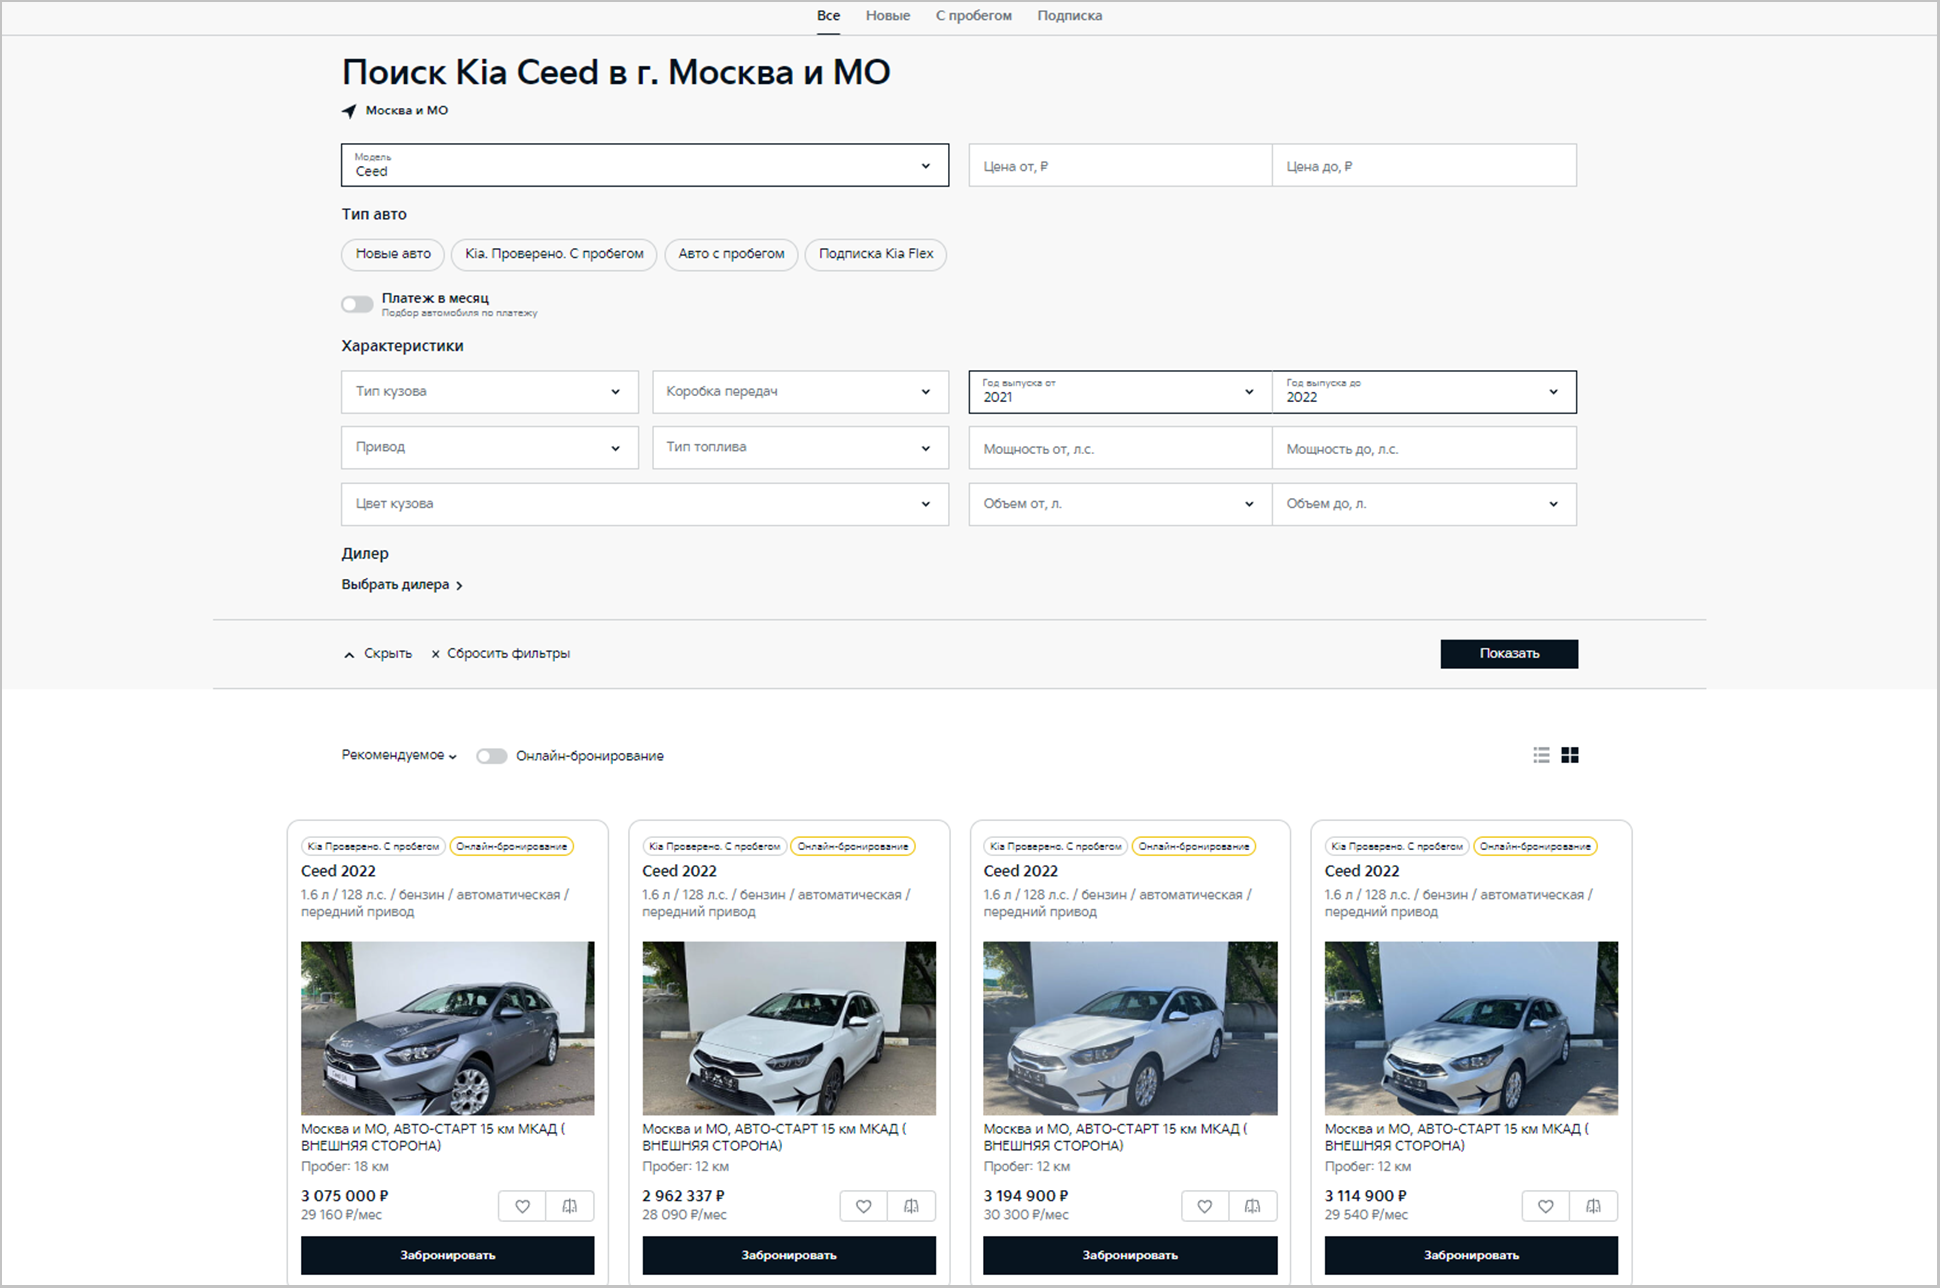Open the photo of the 3 194 900 ₽ Ceed

point(1130,1028)
